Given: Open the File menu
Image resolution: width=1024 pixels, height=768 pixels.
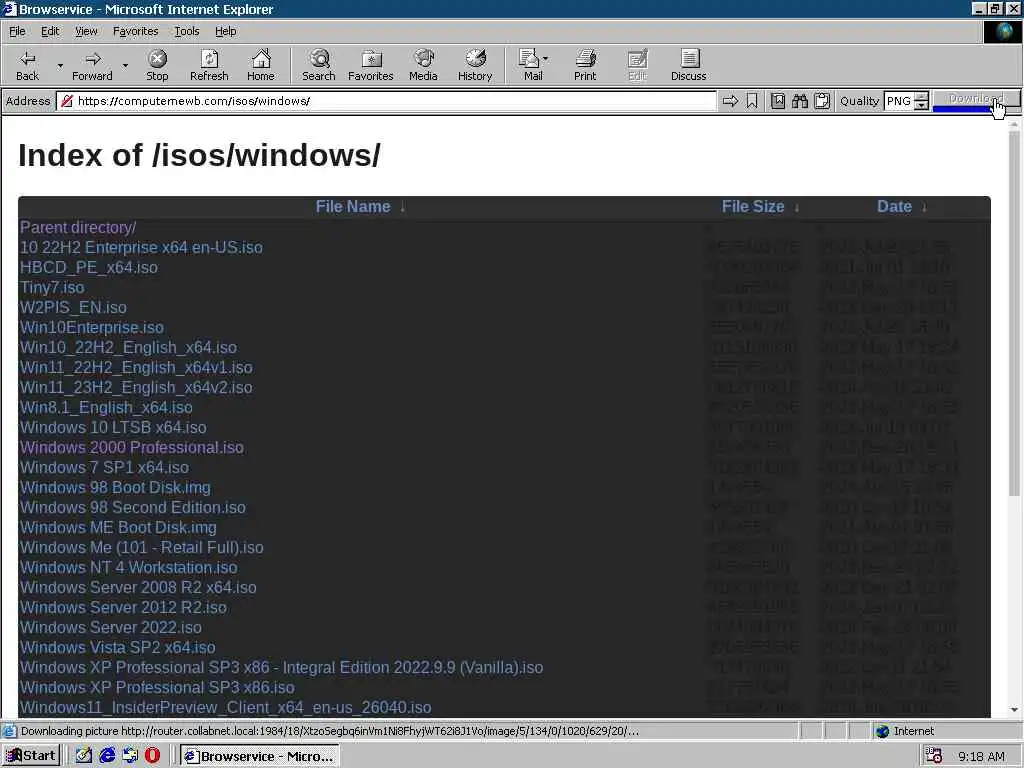Looking at the screenshot, I should [x=17, y=31].
